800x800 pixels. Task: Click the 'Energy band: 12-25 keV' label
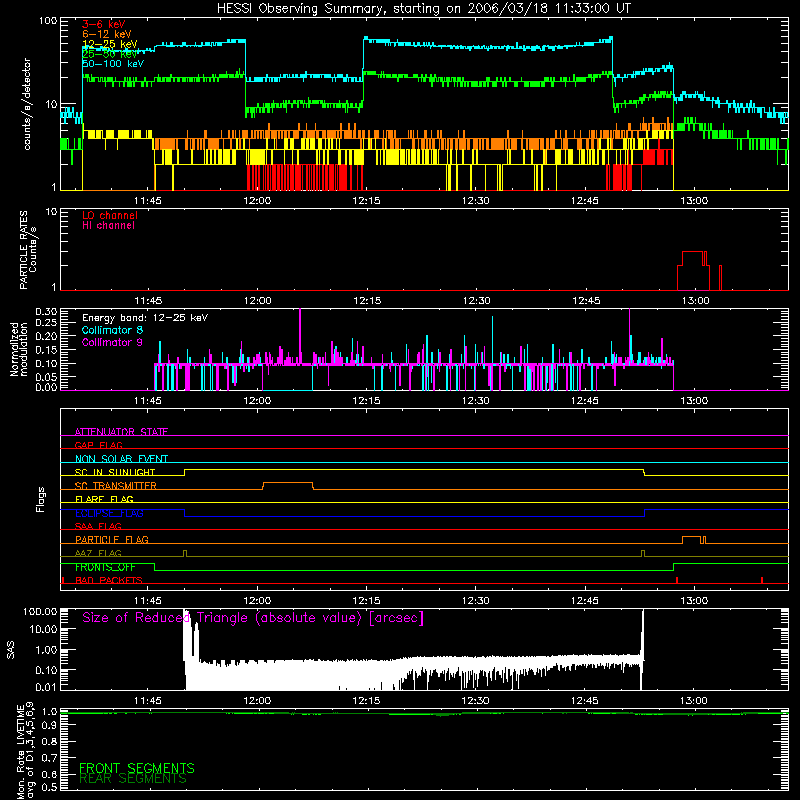tap(145, 318)
